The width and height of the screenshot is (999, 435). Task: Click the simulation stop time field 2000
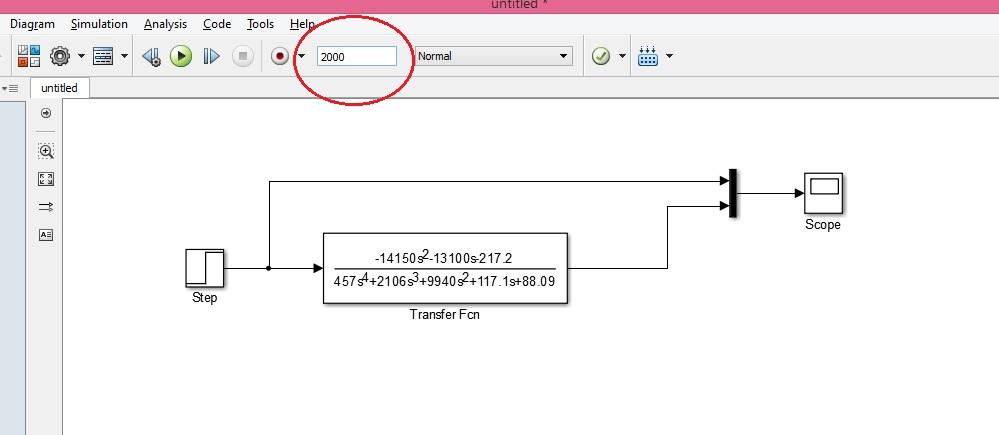pyautogui.click(x=357, y=56)
